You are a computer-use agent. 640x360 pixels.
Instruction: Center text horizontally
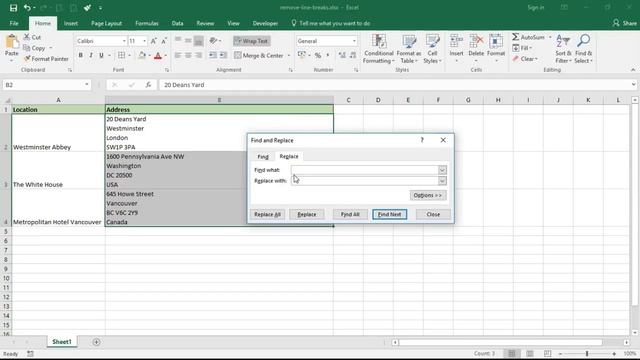188,55
